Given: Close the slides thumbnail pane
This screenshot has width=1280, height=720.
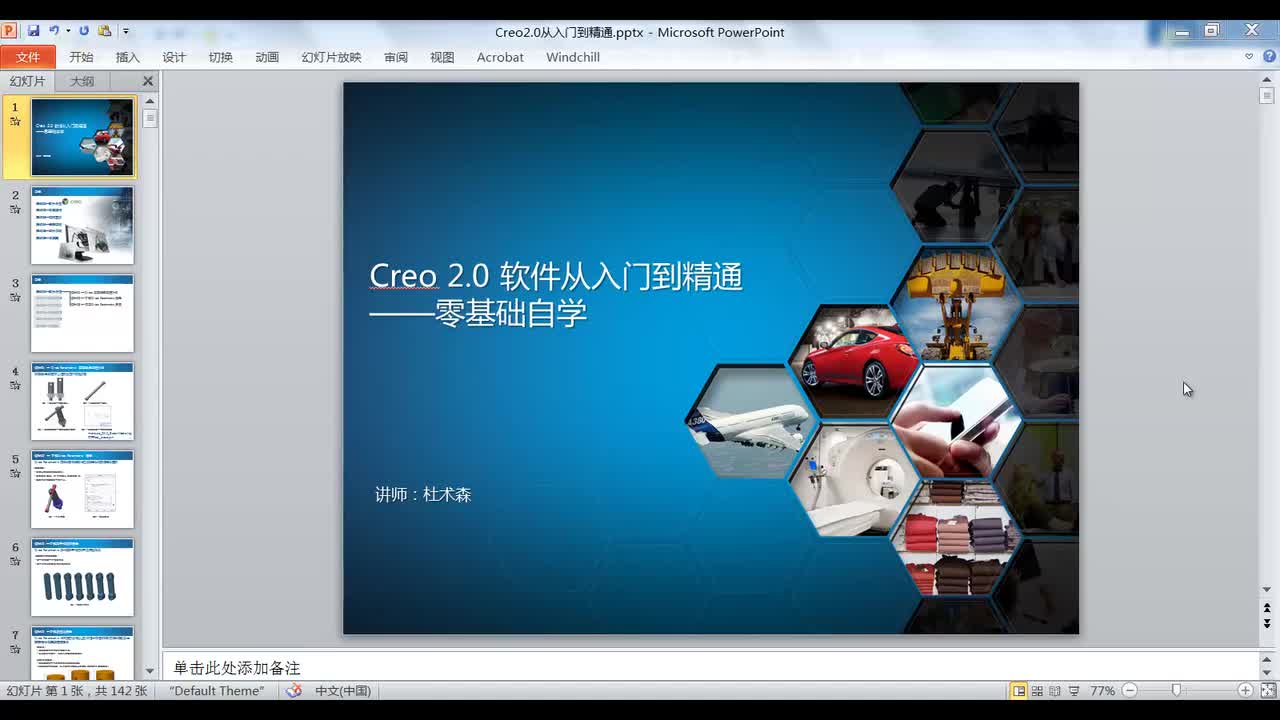Looking at the screenshot, I should click(x=148, y=81).
